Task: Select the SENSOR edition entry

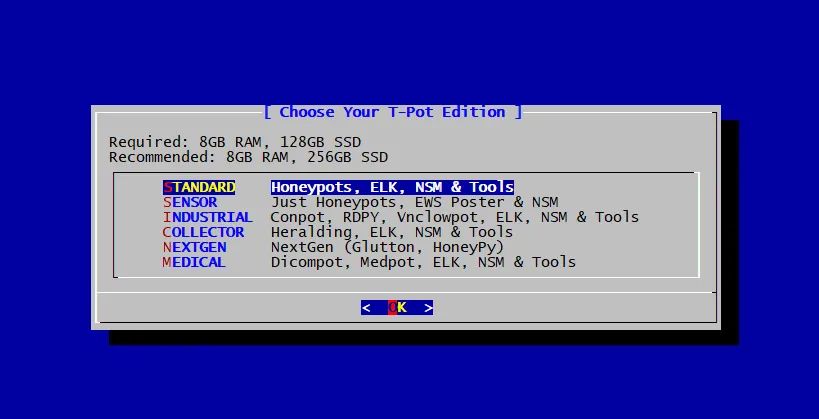Action: point(190,202)
